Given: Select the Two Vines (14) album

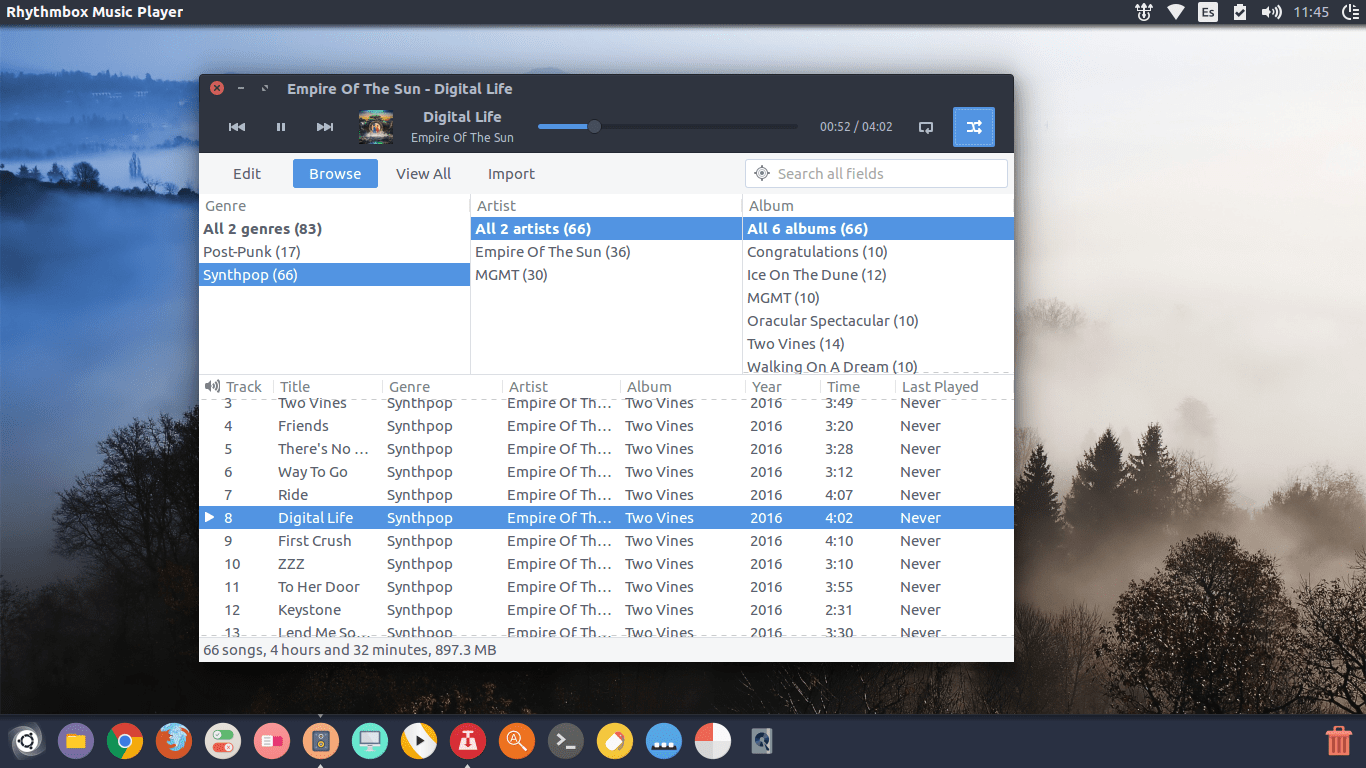Looking at the screenshot, I should point(878,344).
